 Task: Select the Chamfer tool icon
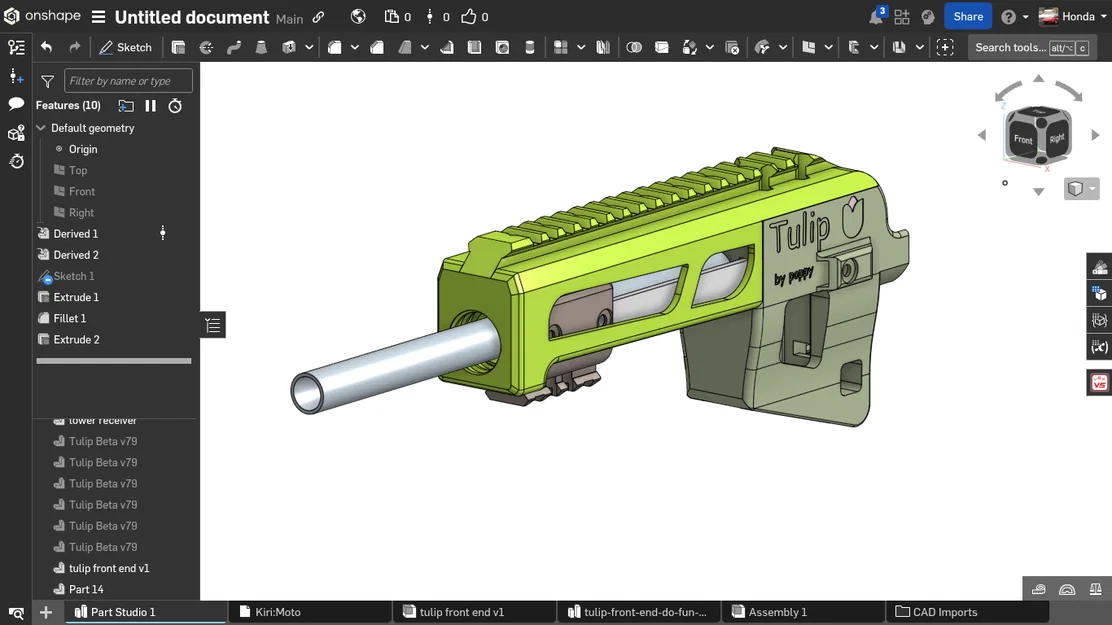coord(377,48)
